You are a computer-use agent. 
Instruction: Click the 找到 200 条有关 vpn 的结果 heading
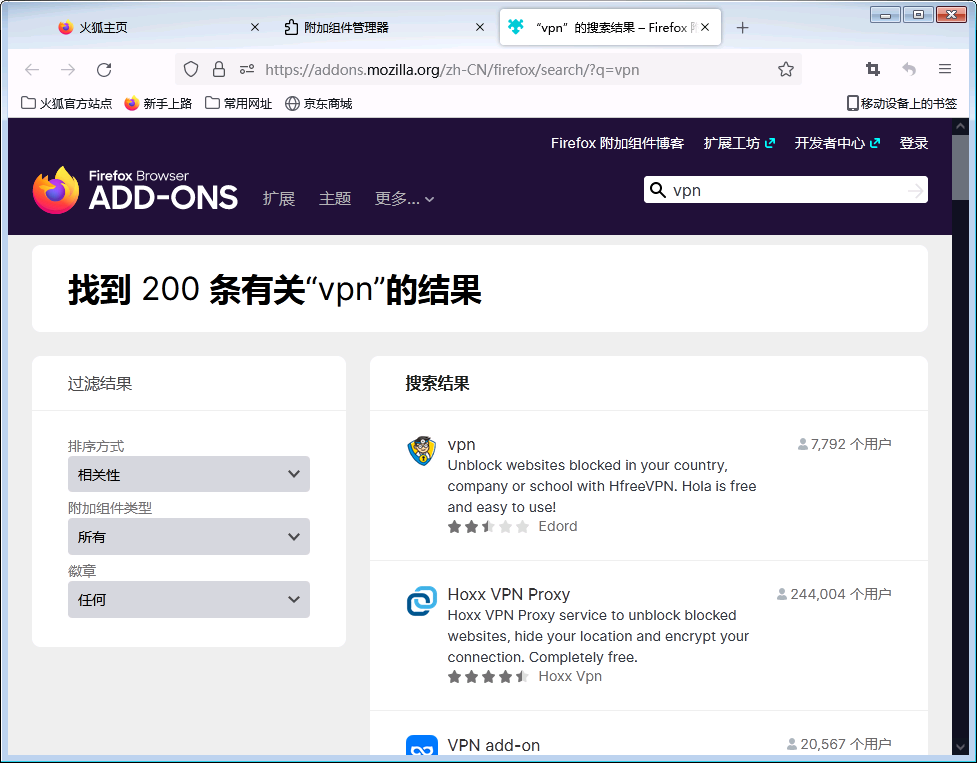(275, 290)
